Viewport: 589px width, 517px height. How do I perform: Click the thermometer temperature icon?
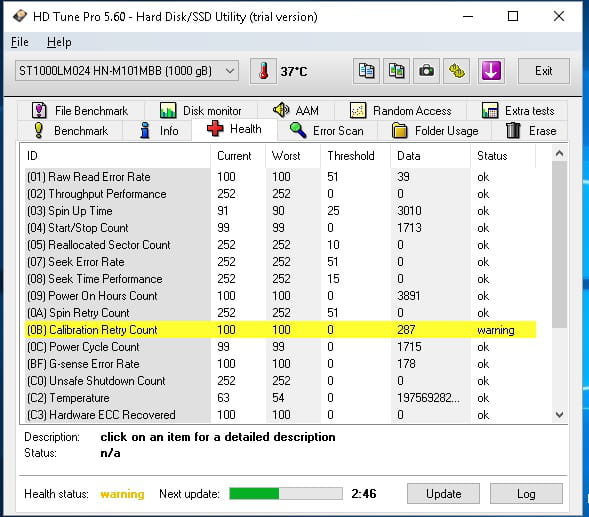pyautogui.click(x=263, y=71)
